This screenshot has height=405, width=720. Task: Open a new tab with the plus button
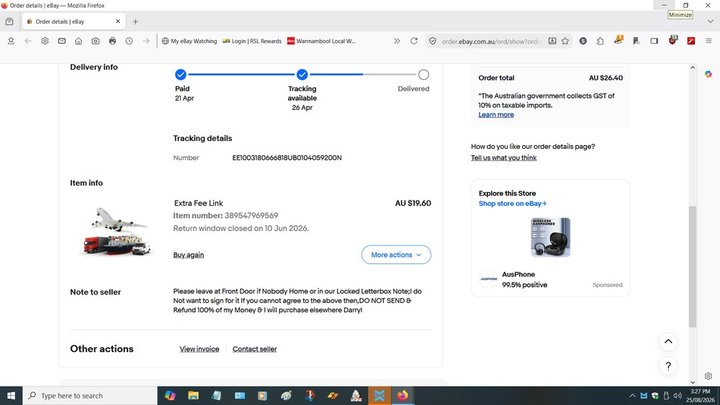pos(135,22)
